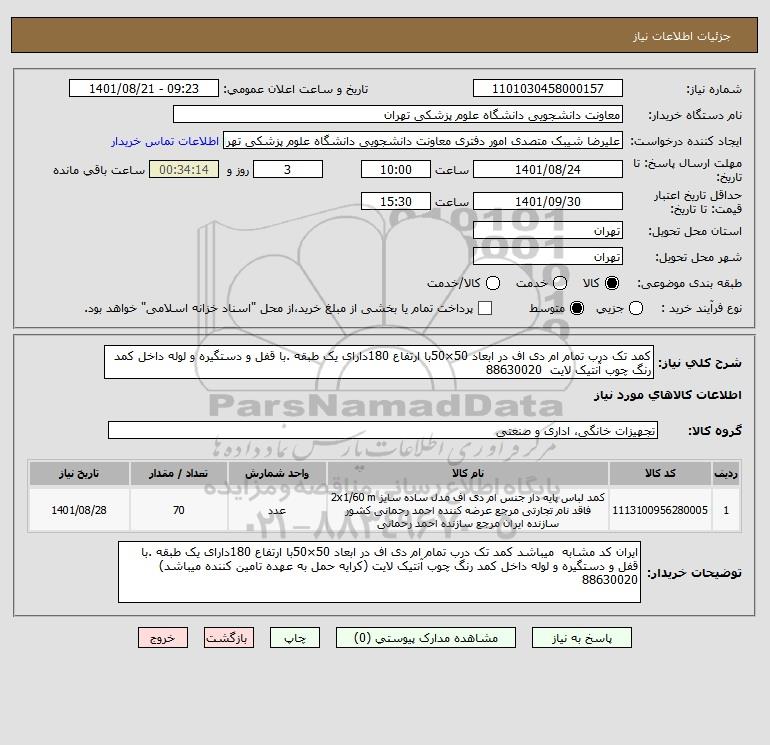The image size is (770, 745).
Task: Click the remaining time countdown 00:34:14
Action: 184,169
